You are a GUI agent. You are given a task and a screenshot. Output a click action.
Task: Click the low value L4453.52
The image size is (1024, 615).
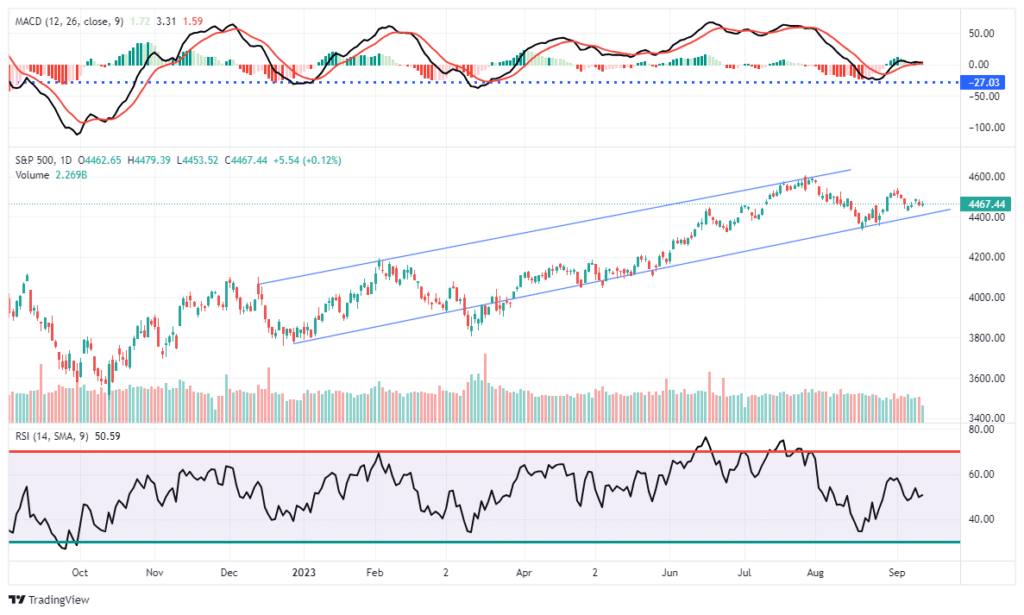click(197, 160)
